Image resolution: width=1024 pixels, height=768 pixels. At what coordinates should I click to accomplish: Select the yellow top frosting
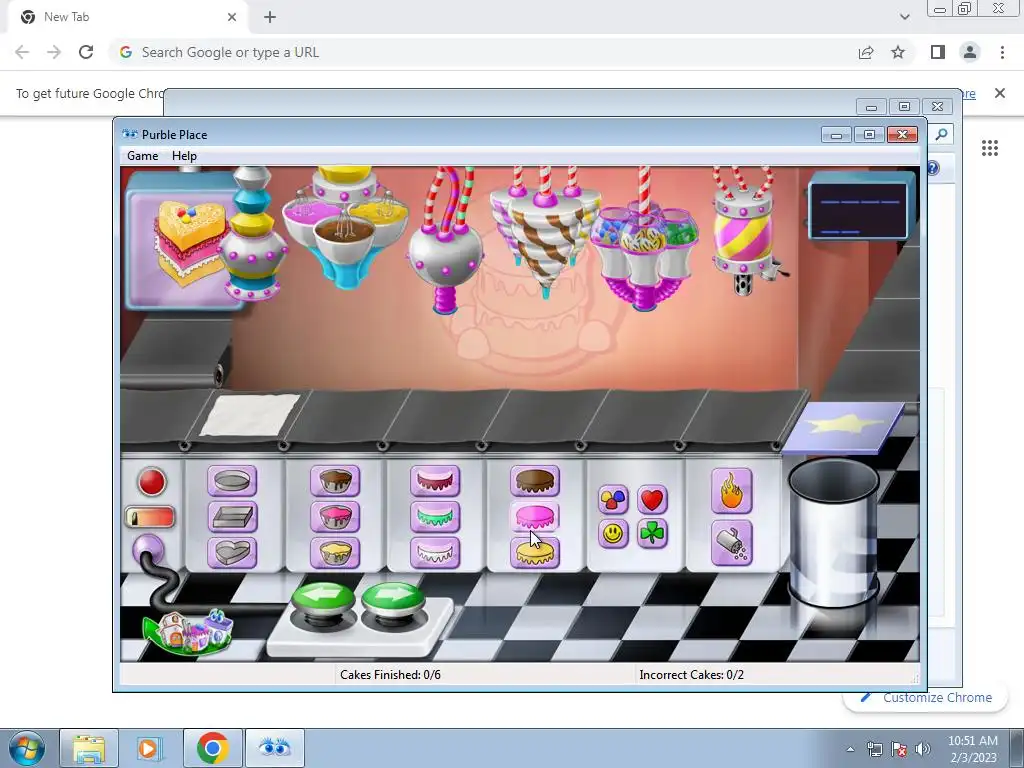[535, 552]
